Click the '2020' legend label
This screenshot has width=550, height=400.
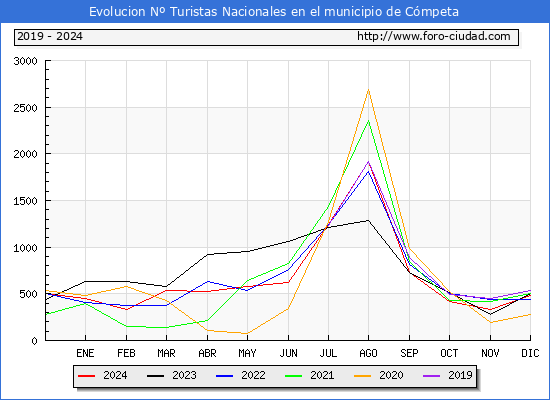click(391, 375)
